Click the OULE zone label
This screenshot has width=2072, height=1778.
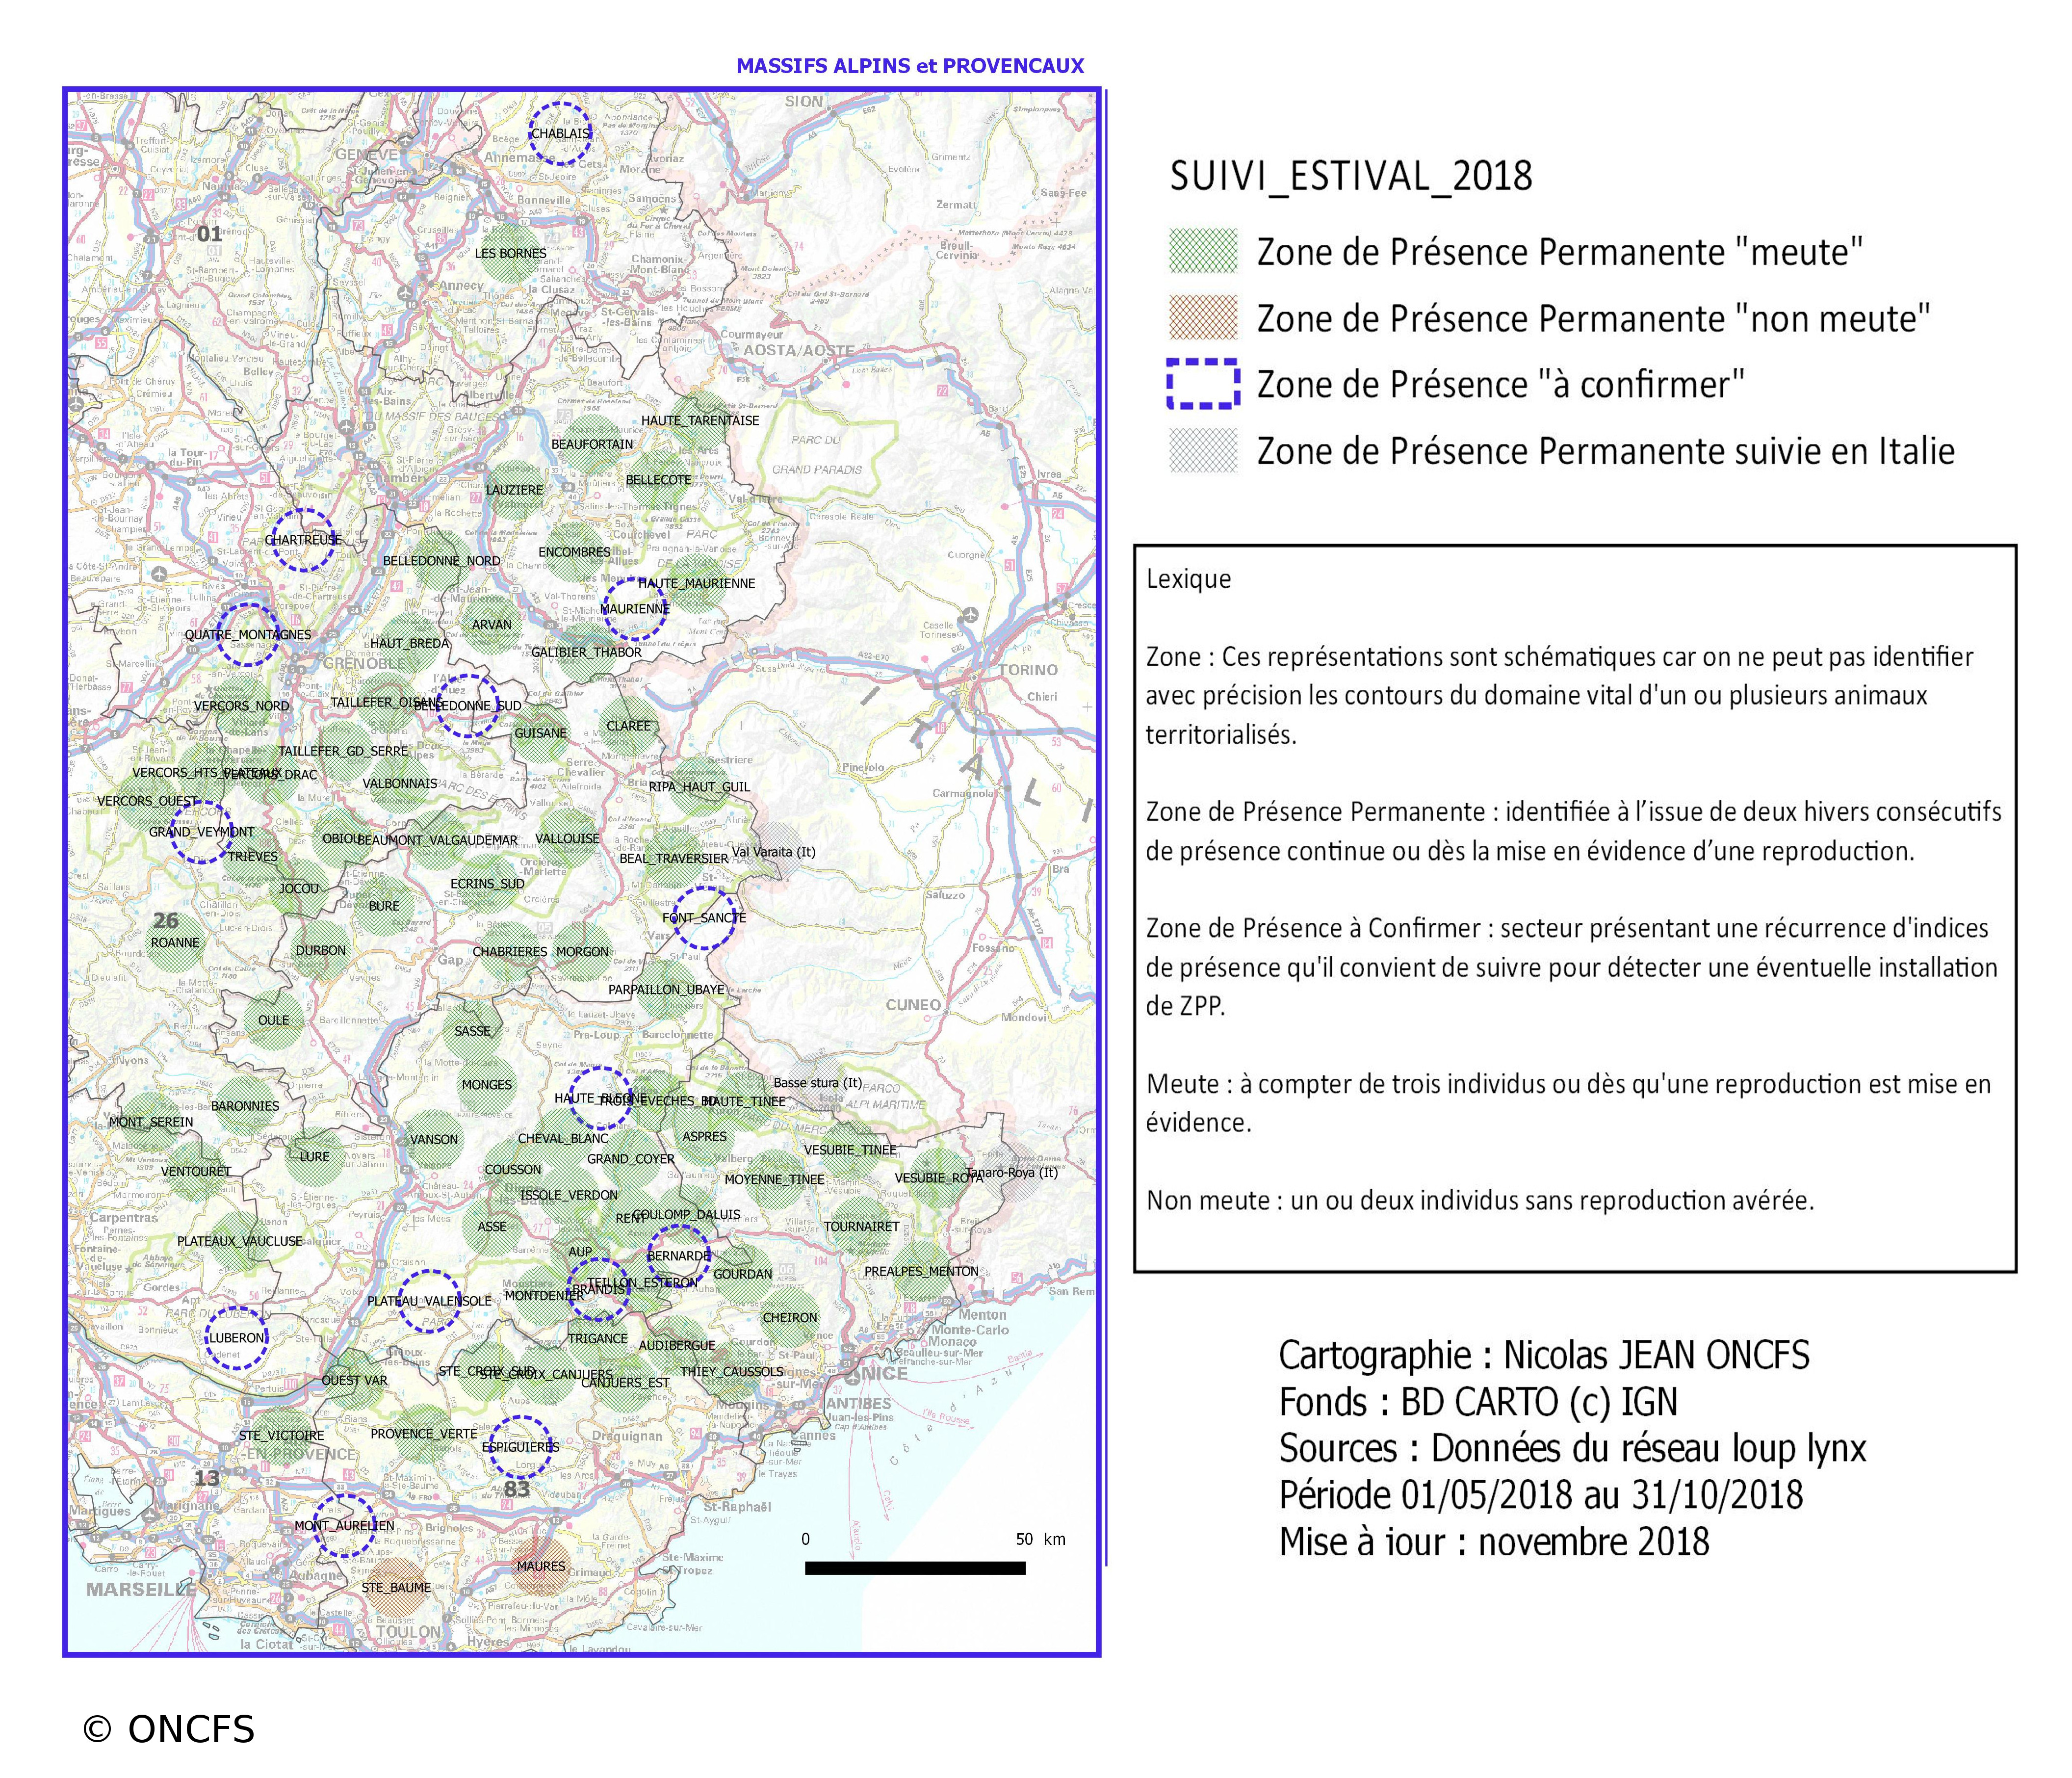(x=273, y=1020)
